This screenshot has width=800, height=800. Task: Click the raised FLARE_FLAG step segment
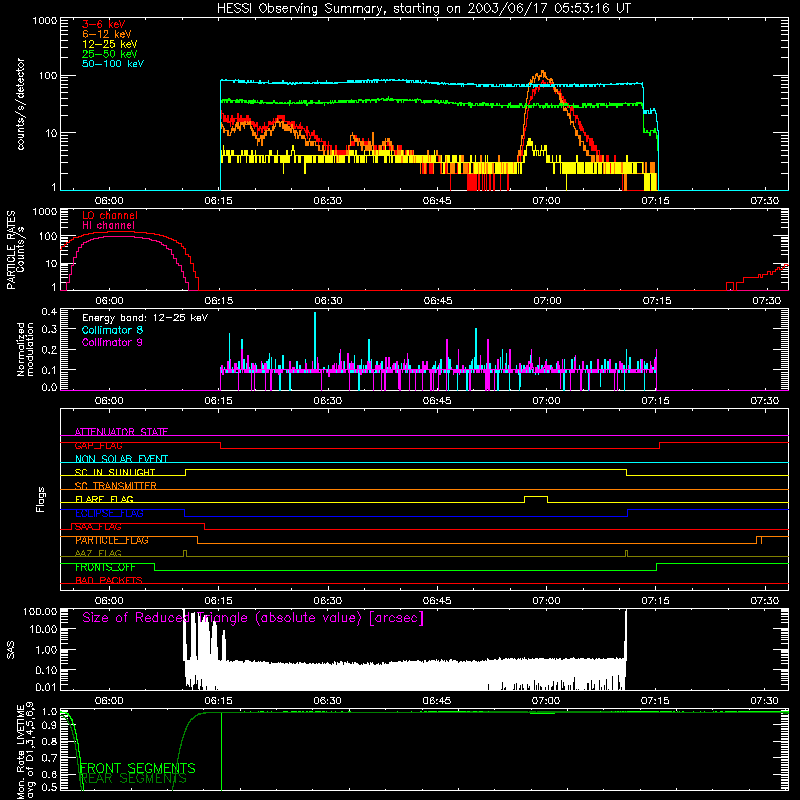(x=536, y=496)
